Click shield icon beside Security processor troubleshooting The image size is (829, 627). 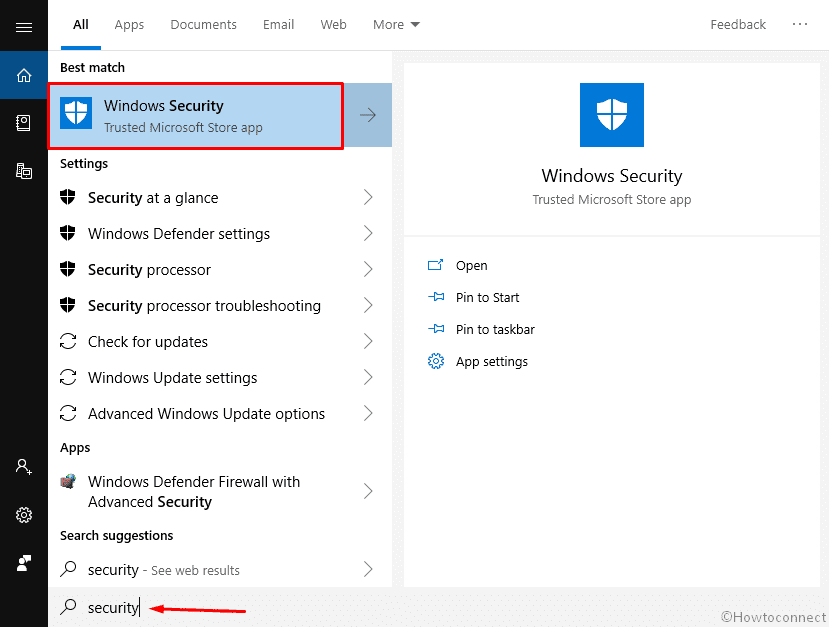pos(68,305)
